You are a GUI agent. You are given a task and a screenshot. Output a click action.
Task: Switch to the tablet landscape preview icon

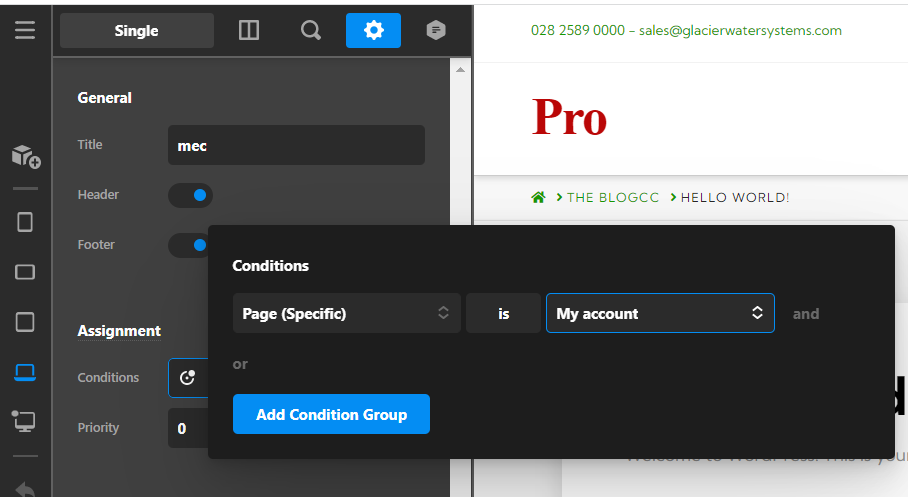pyautogui.click(x=25, y=272)
